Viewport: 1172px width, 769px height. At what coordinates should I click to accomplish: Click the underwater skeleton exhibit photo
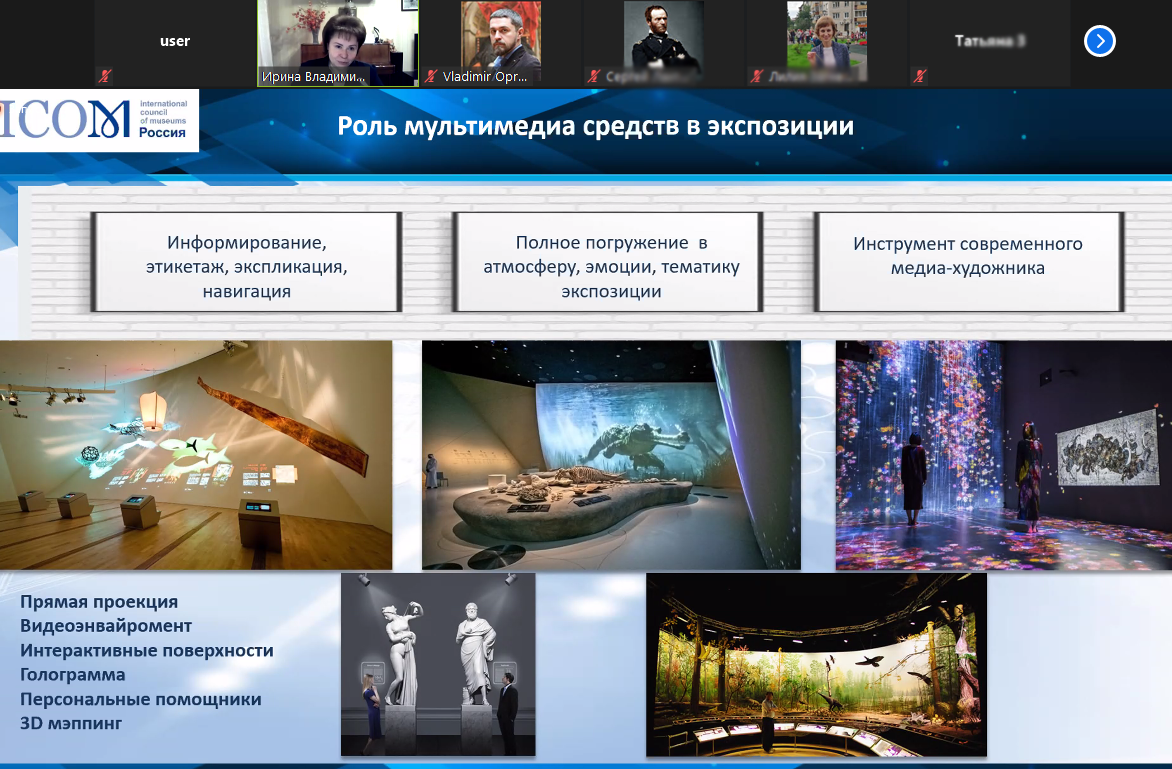(611, 455)
